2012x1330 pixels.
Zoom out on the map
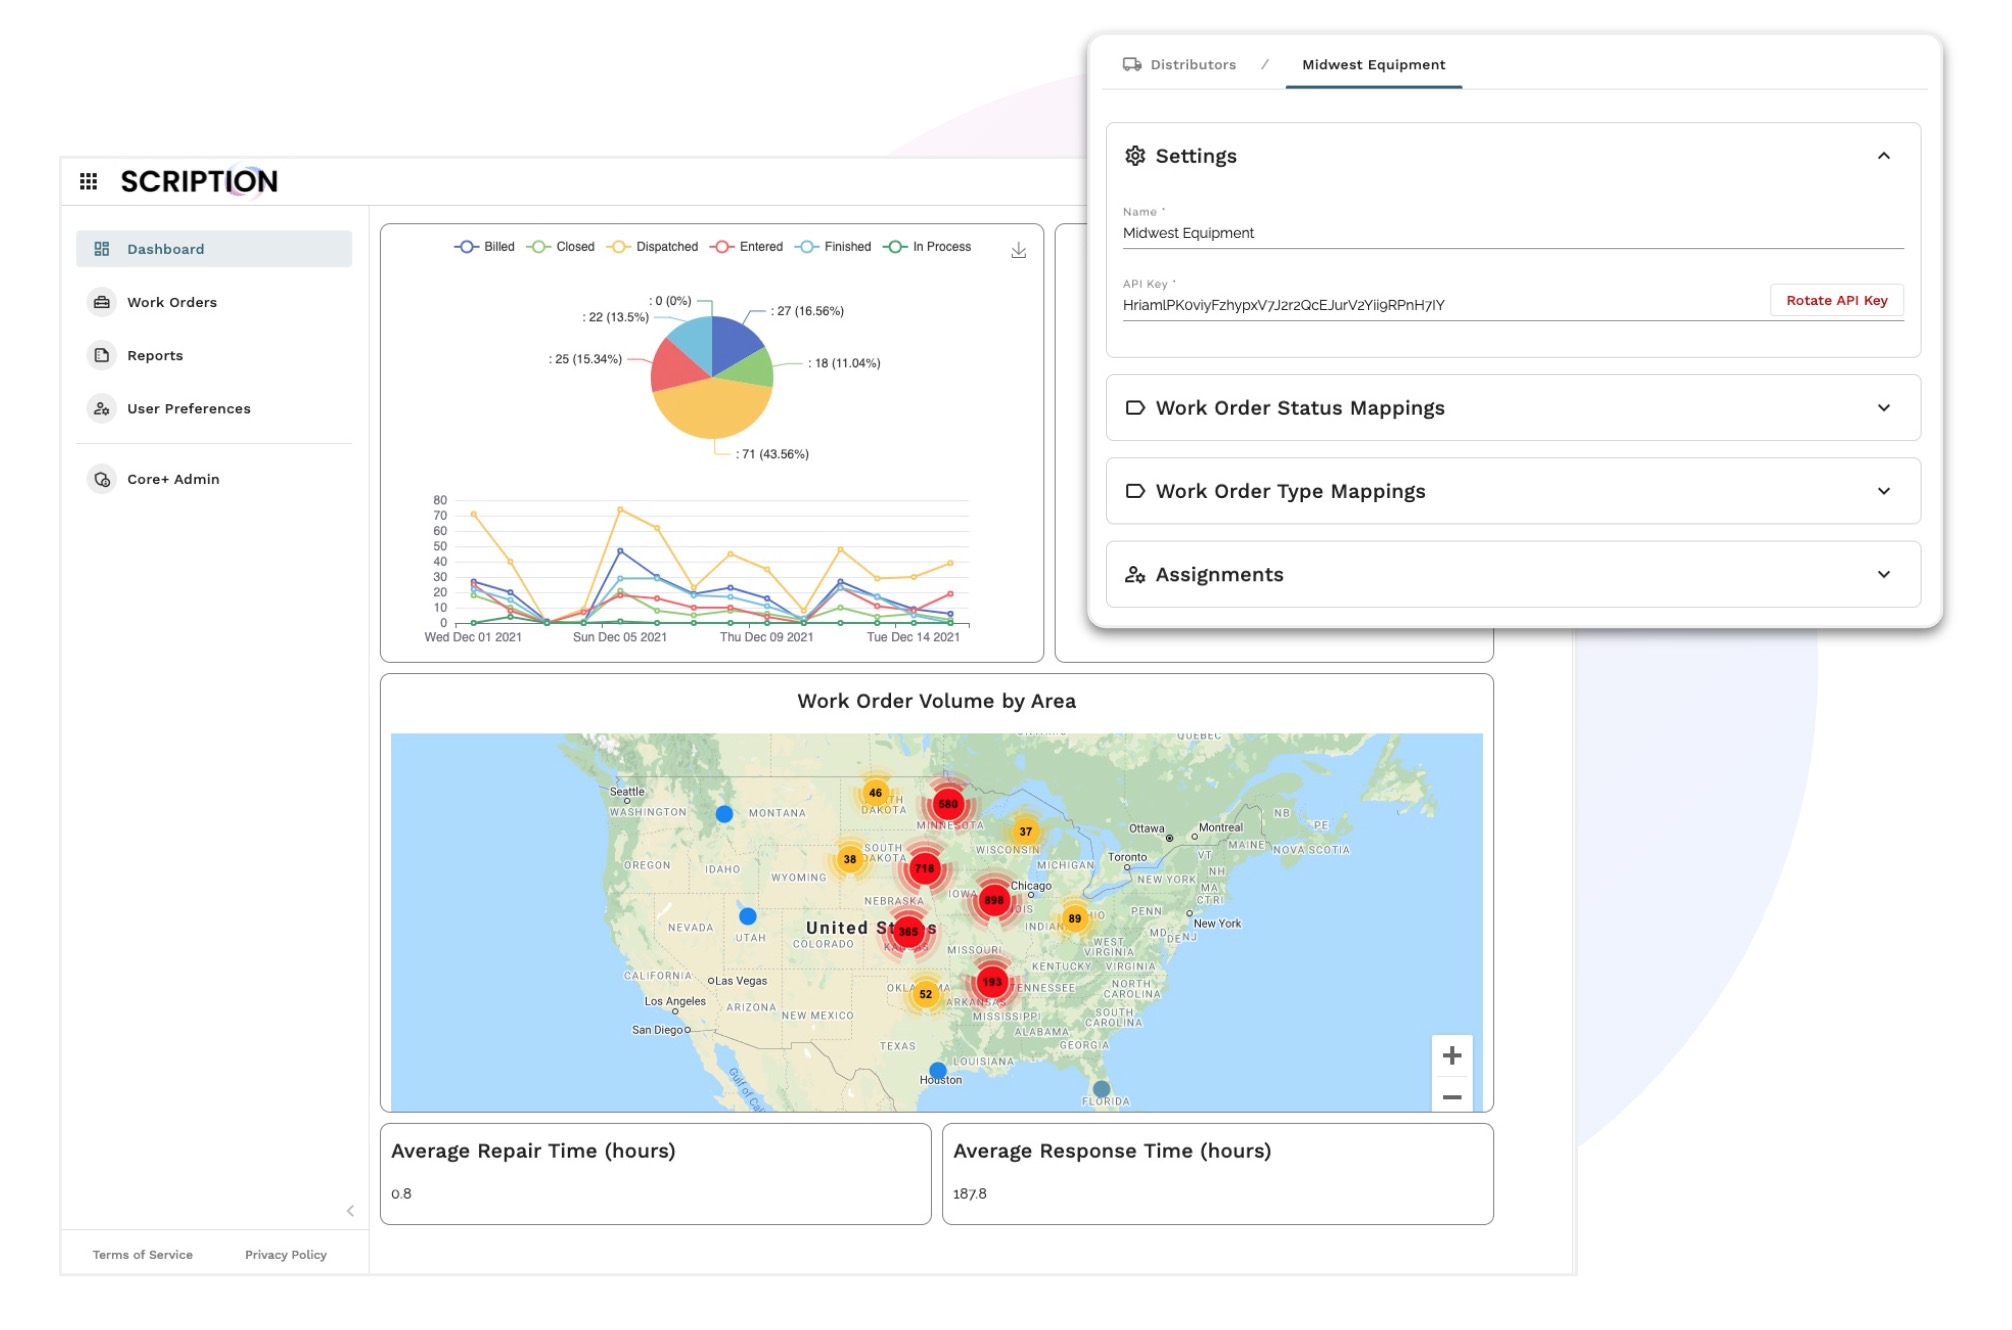[1451, 1097]
